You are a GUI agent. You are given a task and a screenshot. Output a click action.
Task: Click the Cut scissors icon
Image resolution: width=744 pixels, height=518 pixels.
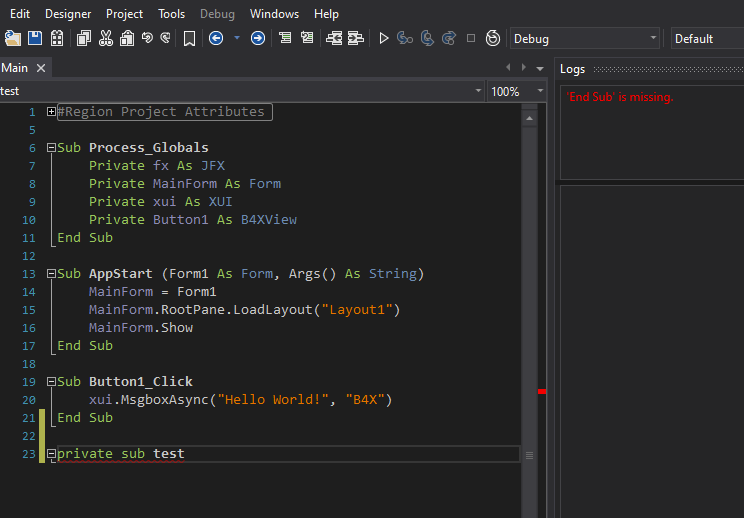105,38
